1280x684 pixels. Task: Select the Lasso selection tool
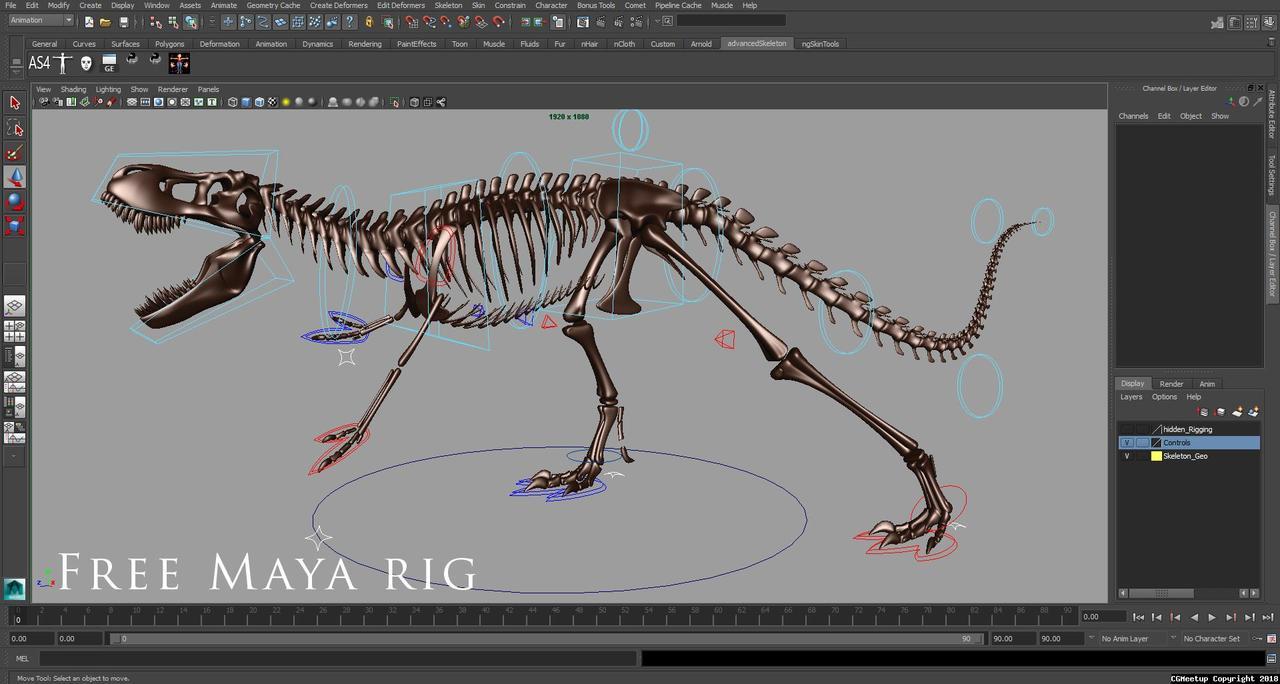pyautogui.click(x=15, y=128)
